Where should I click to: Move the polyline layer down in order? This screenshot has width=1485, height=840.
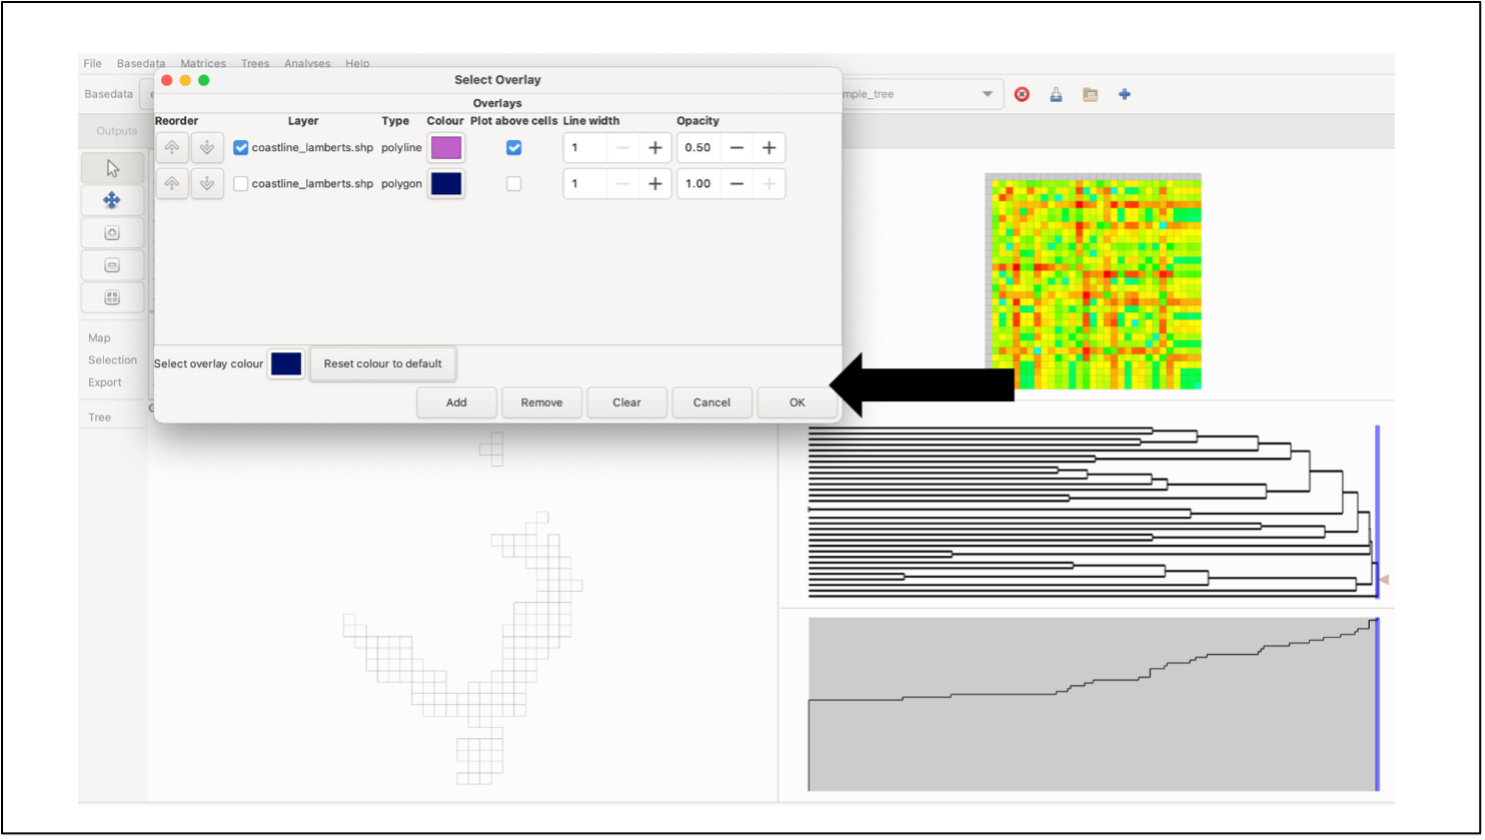point(207,148)
